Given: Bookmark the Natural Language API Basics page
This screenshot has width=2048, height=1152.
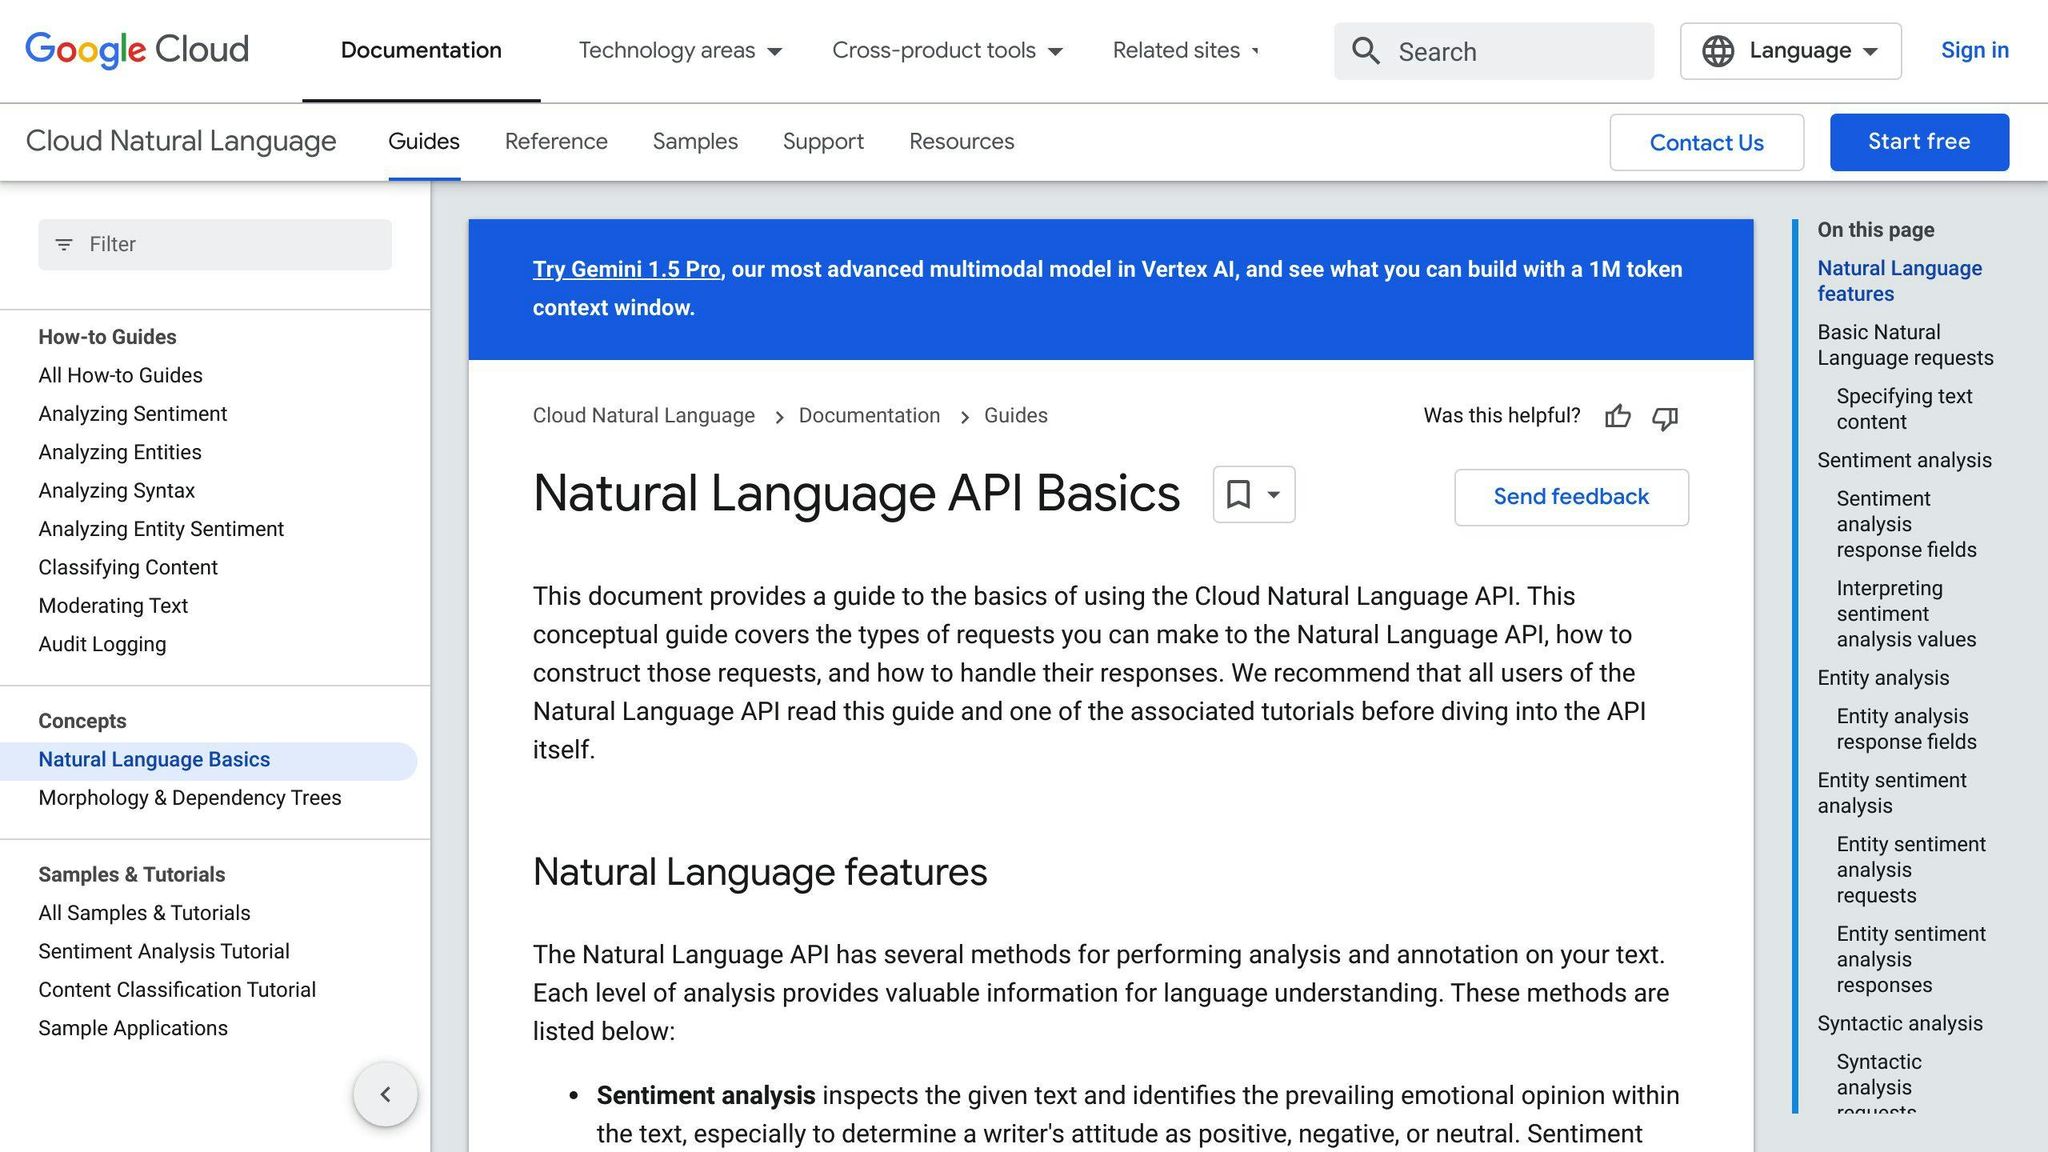Looking at the screenshot, I should tap(1240, 494).
